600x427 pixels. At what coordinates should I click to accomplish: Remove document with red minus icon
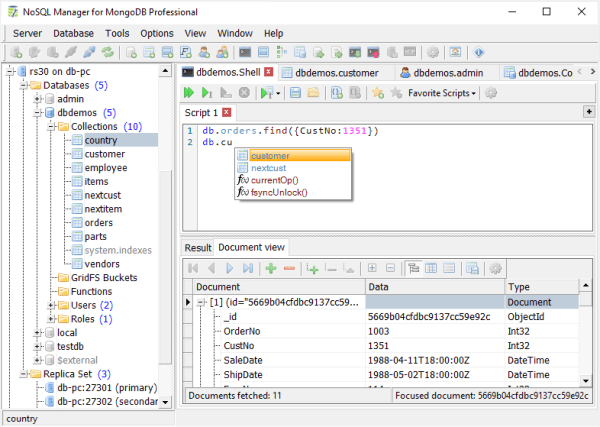pyautogui.click(x=289, y=269)
